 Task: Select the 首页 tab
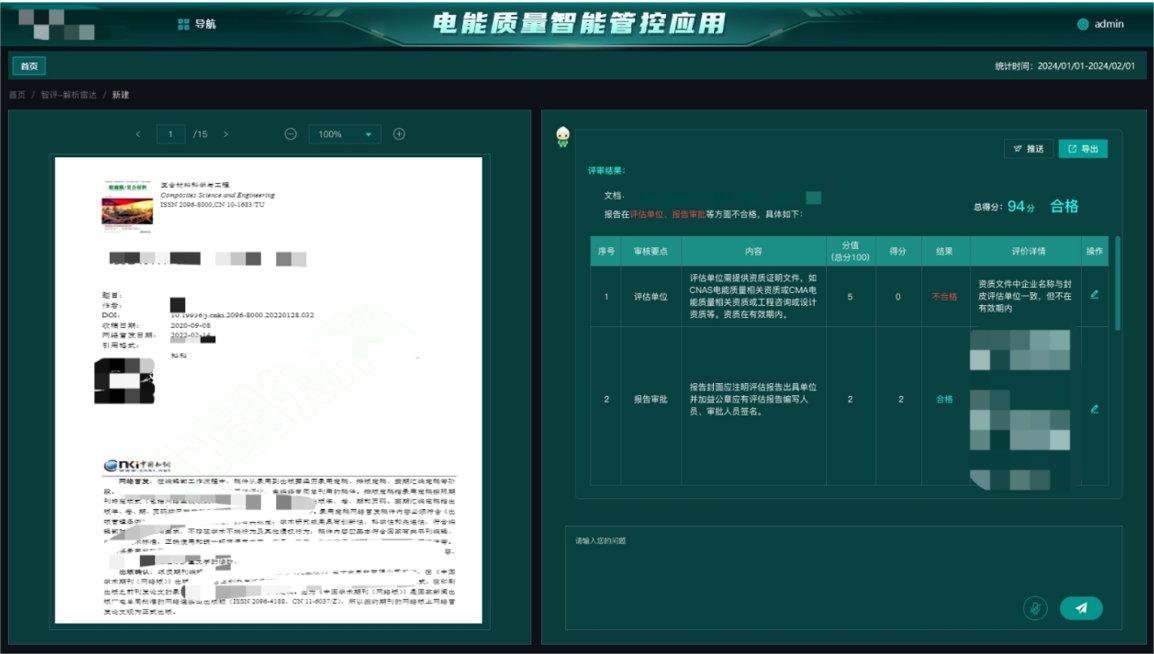pyautogui.click(x=29, y=66)
